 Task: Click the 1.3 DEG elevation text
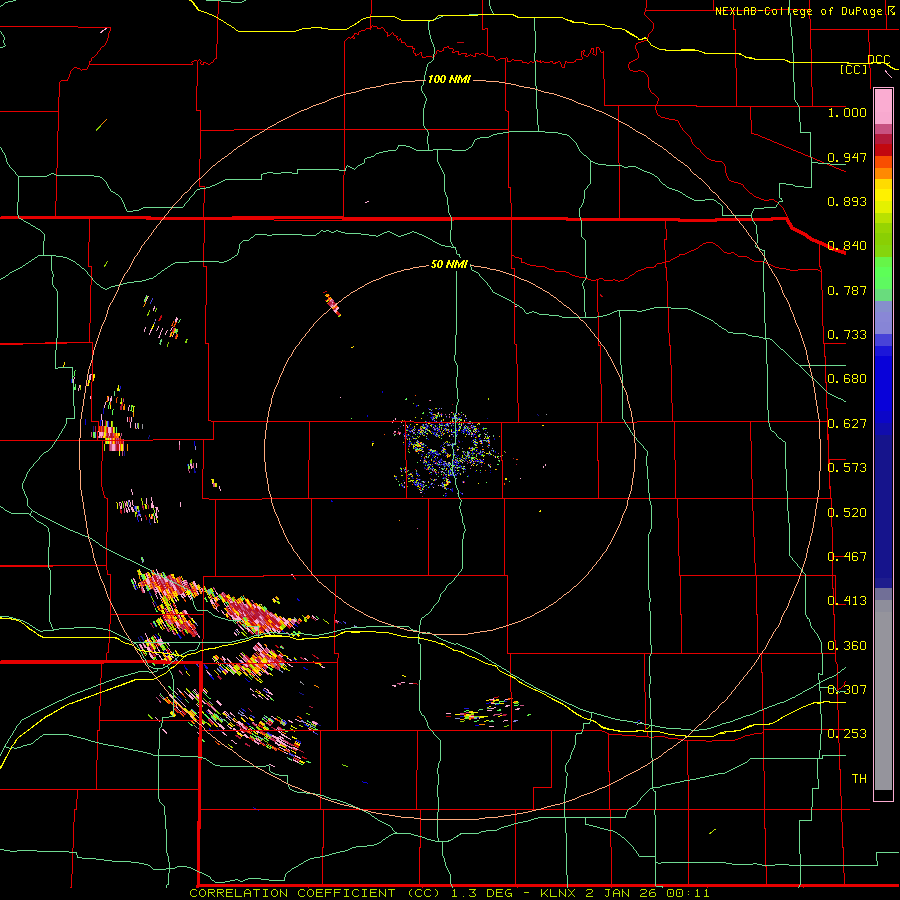pyautogui.click(x=480, y=893)
